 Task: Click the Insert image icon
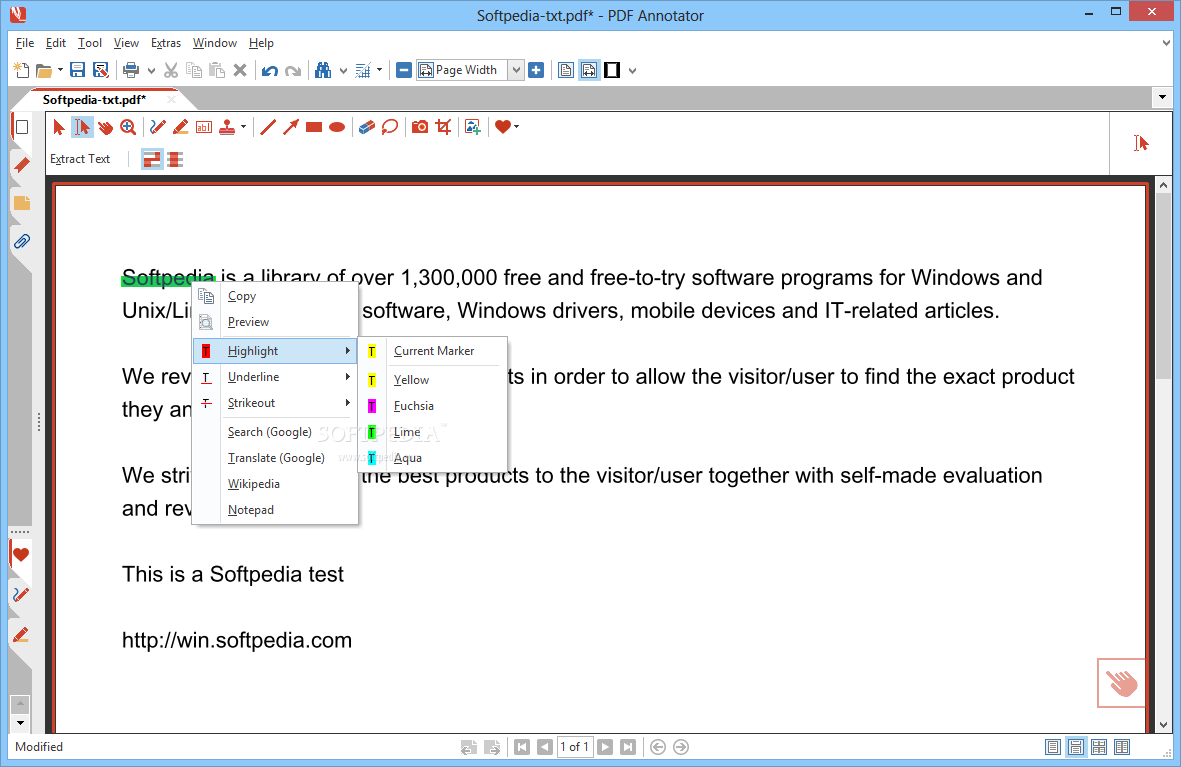coord(473,127)
